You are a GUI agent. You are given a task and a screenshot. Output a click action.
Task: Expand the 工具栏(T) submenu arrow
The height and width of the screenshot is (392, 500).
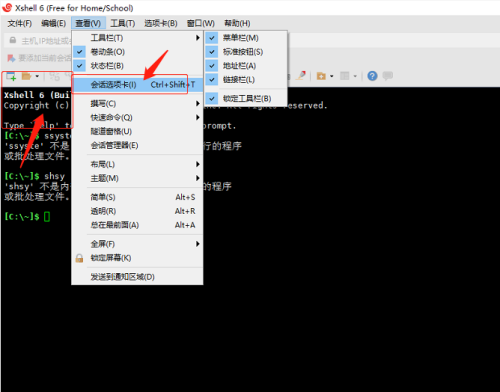(x=198, y=38)
